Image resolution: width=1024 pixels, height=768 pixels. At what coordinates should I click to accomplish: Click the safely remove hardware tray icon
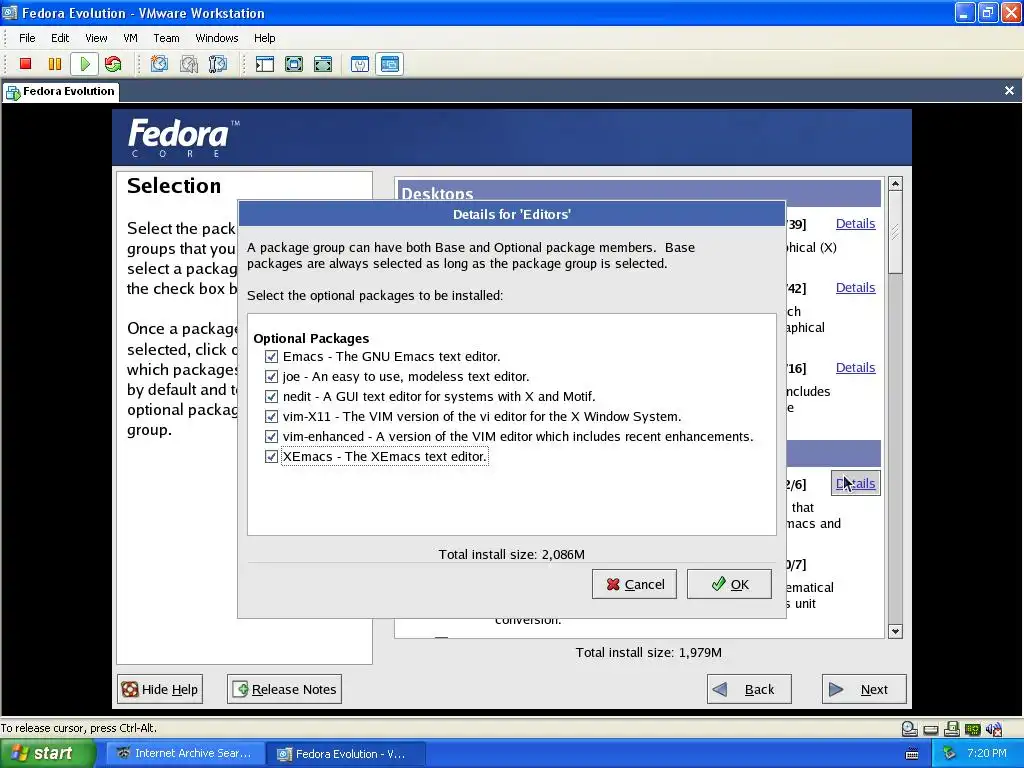click(x=950, y=754)
